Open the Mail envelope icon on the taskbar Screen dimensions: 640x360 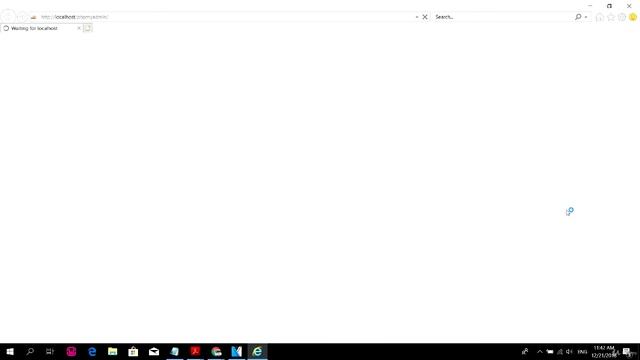pos(154,351)
